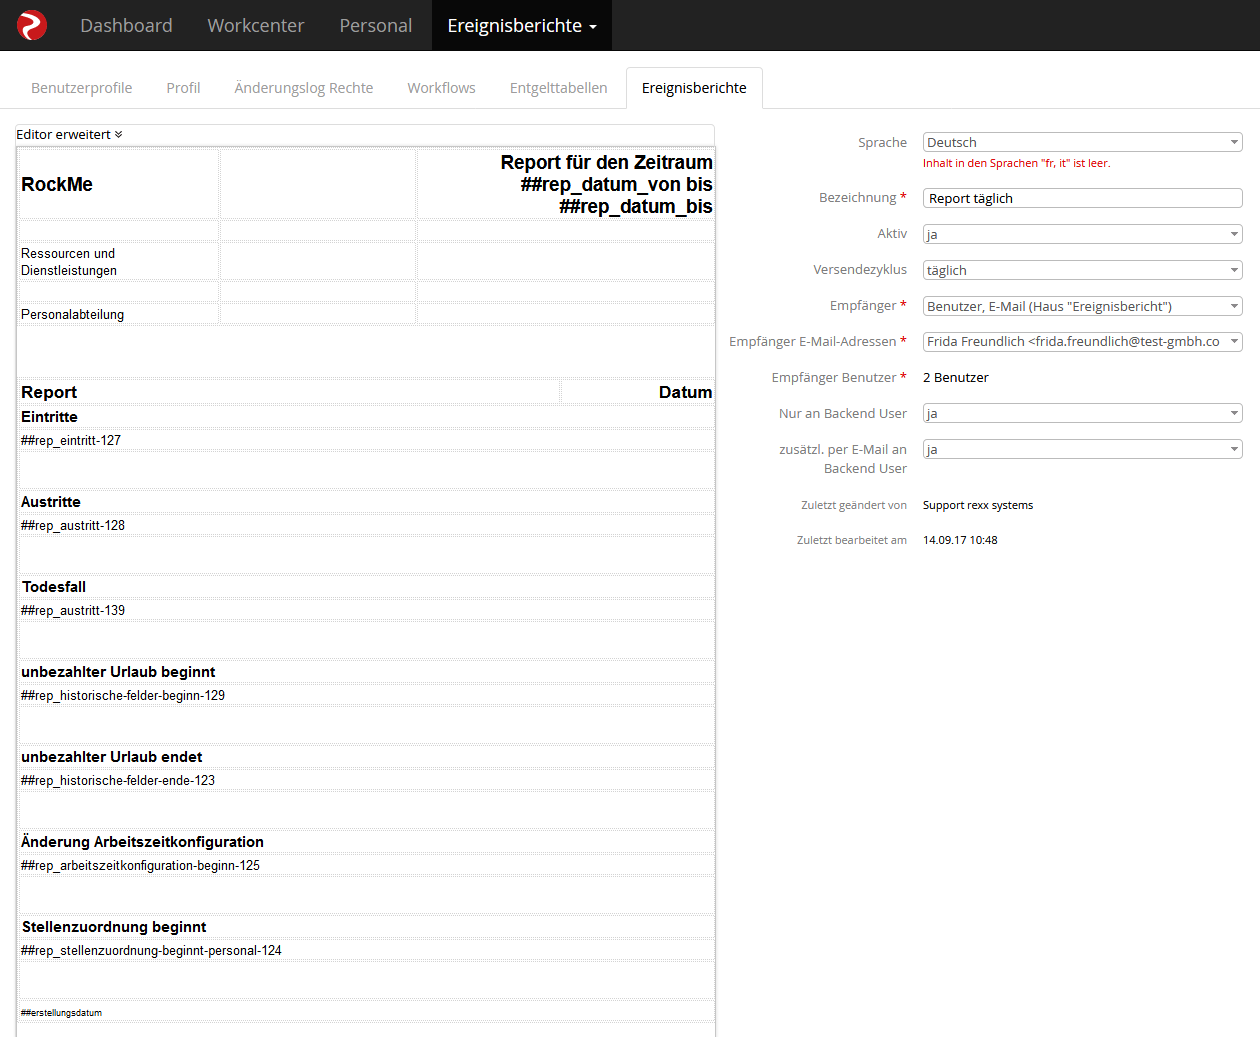Open the Personal menu item
The height and width of the screenshot is (1037, 1260).
376,25
